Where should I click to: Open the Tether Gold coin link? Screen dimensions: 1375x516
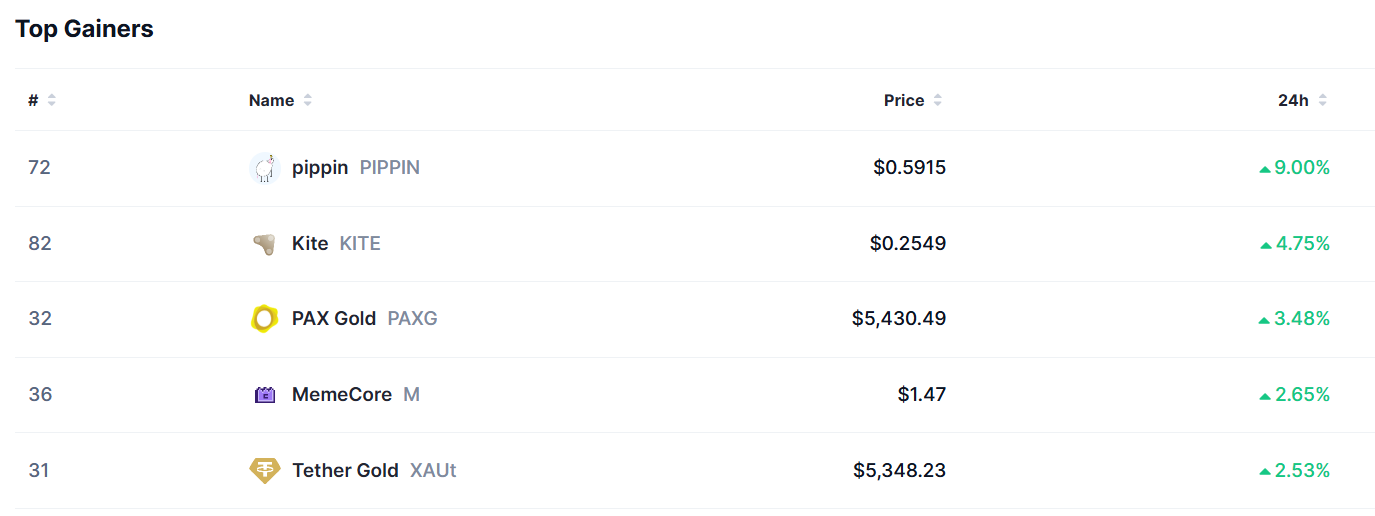345,470
